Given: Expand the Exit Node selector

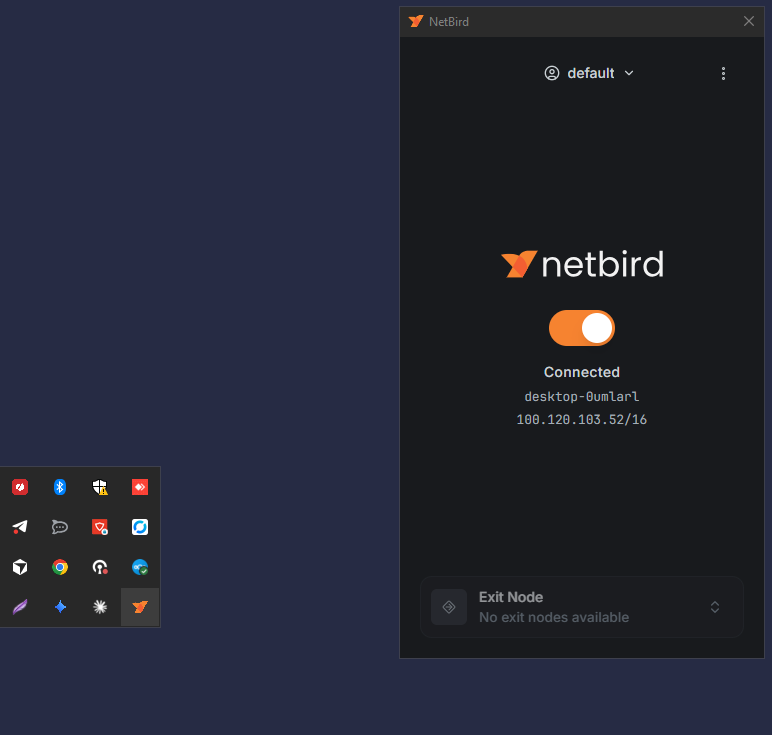Looking at the screenshot, I should point(581,607).
